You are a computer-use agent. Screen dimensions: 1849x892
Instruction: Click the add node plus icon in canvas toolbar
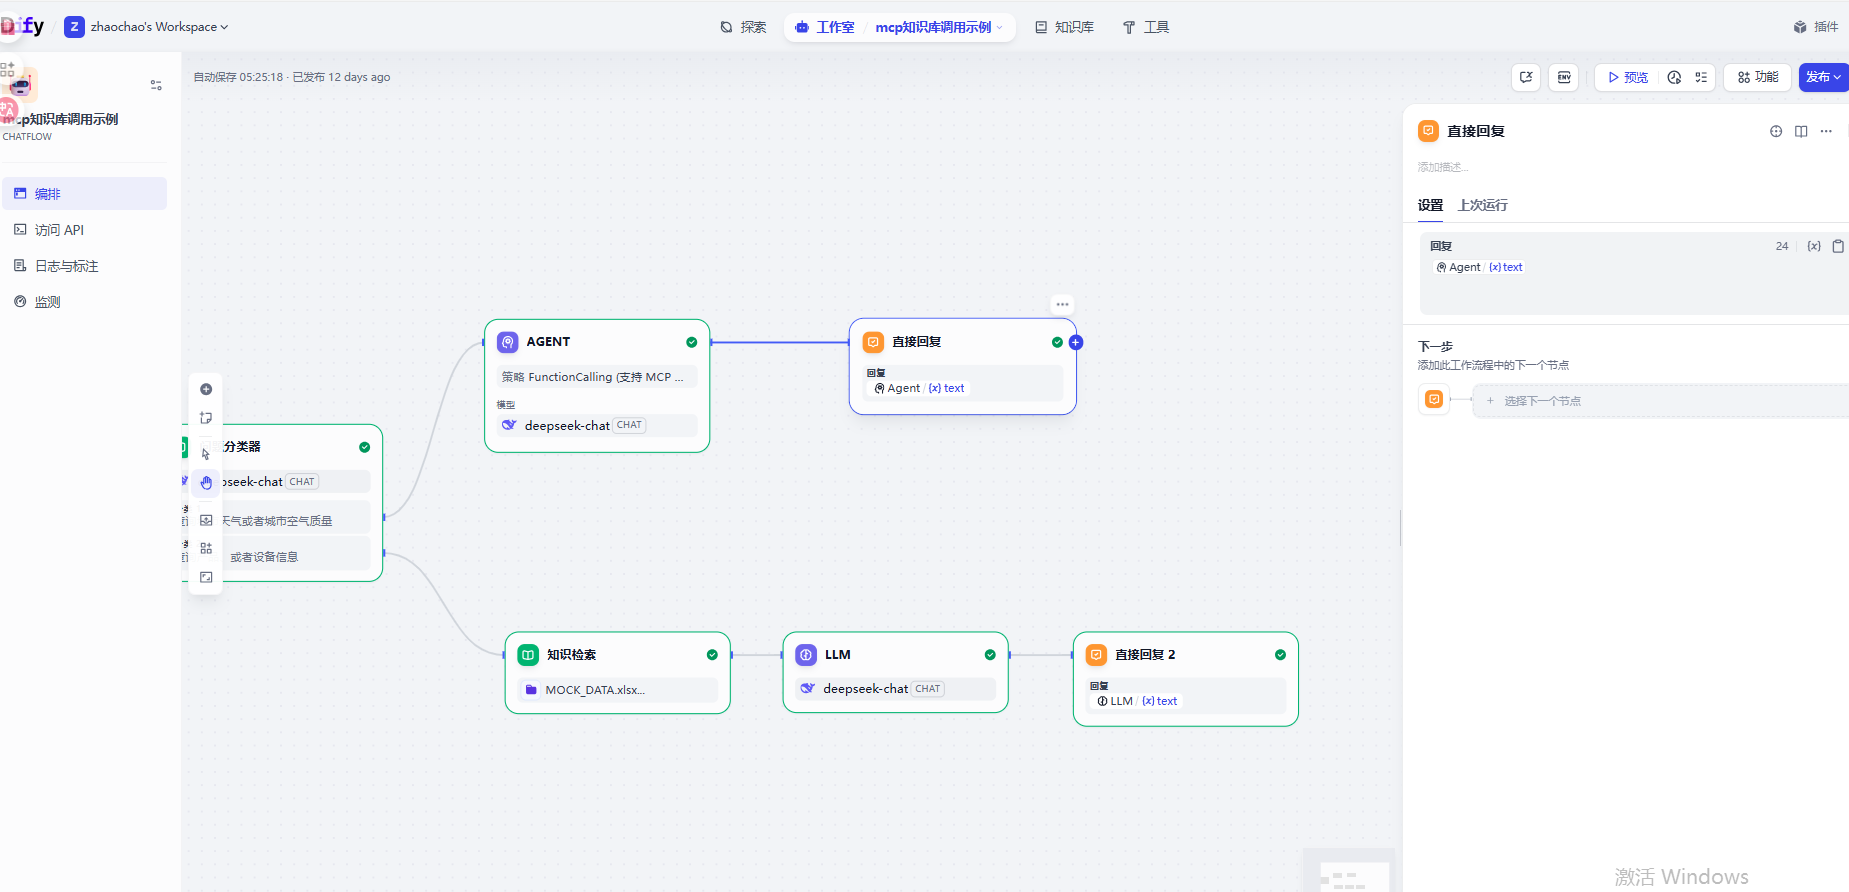pos(206,389)
